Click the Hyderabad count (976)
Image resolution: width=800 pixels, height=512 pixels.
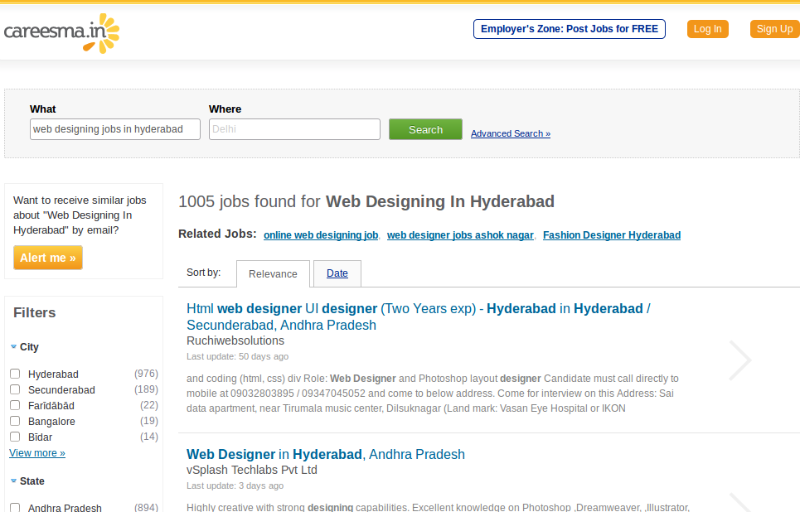pyautogui.click(x=146, y=374)
